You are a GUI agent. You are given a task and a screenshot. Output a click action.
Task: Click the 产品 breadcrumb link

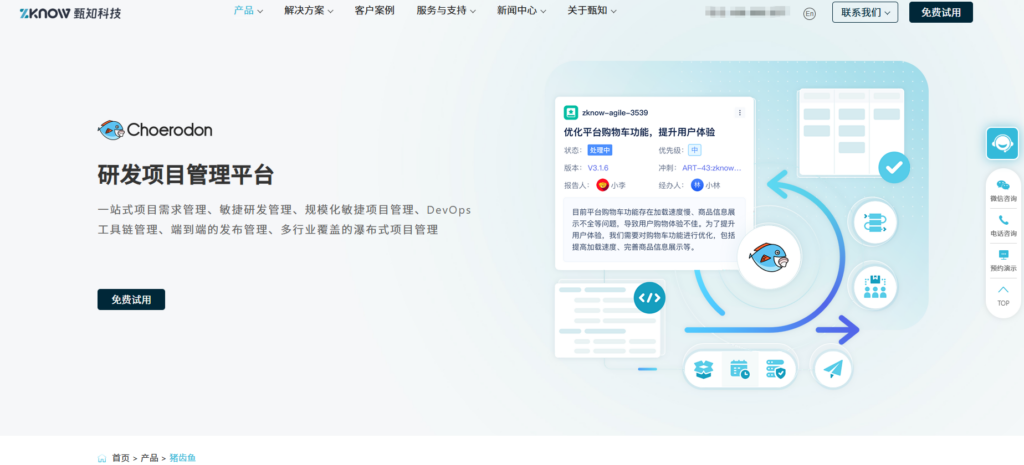[x=149, y=458]
